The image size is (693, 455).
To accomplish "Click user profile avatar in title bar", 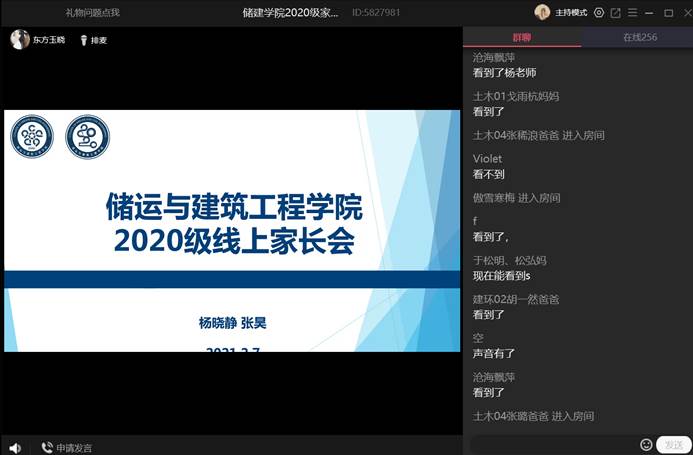I will [x=543, y=12].
